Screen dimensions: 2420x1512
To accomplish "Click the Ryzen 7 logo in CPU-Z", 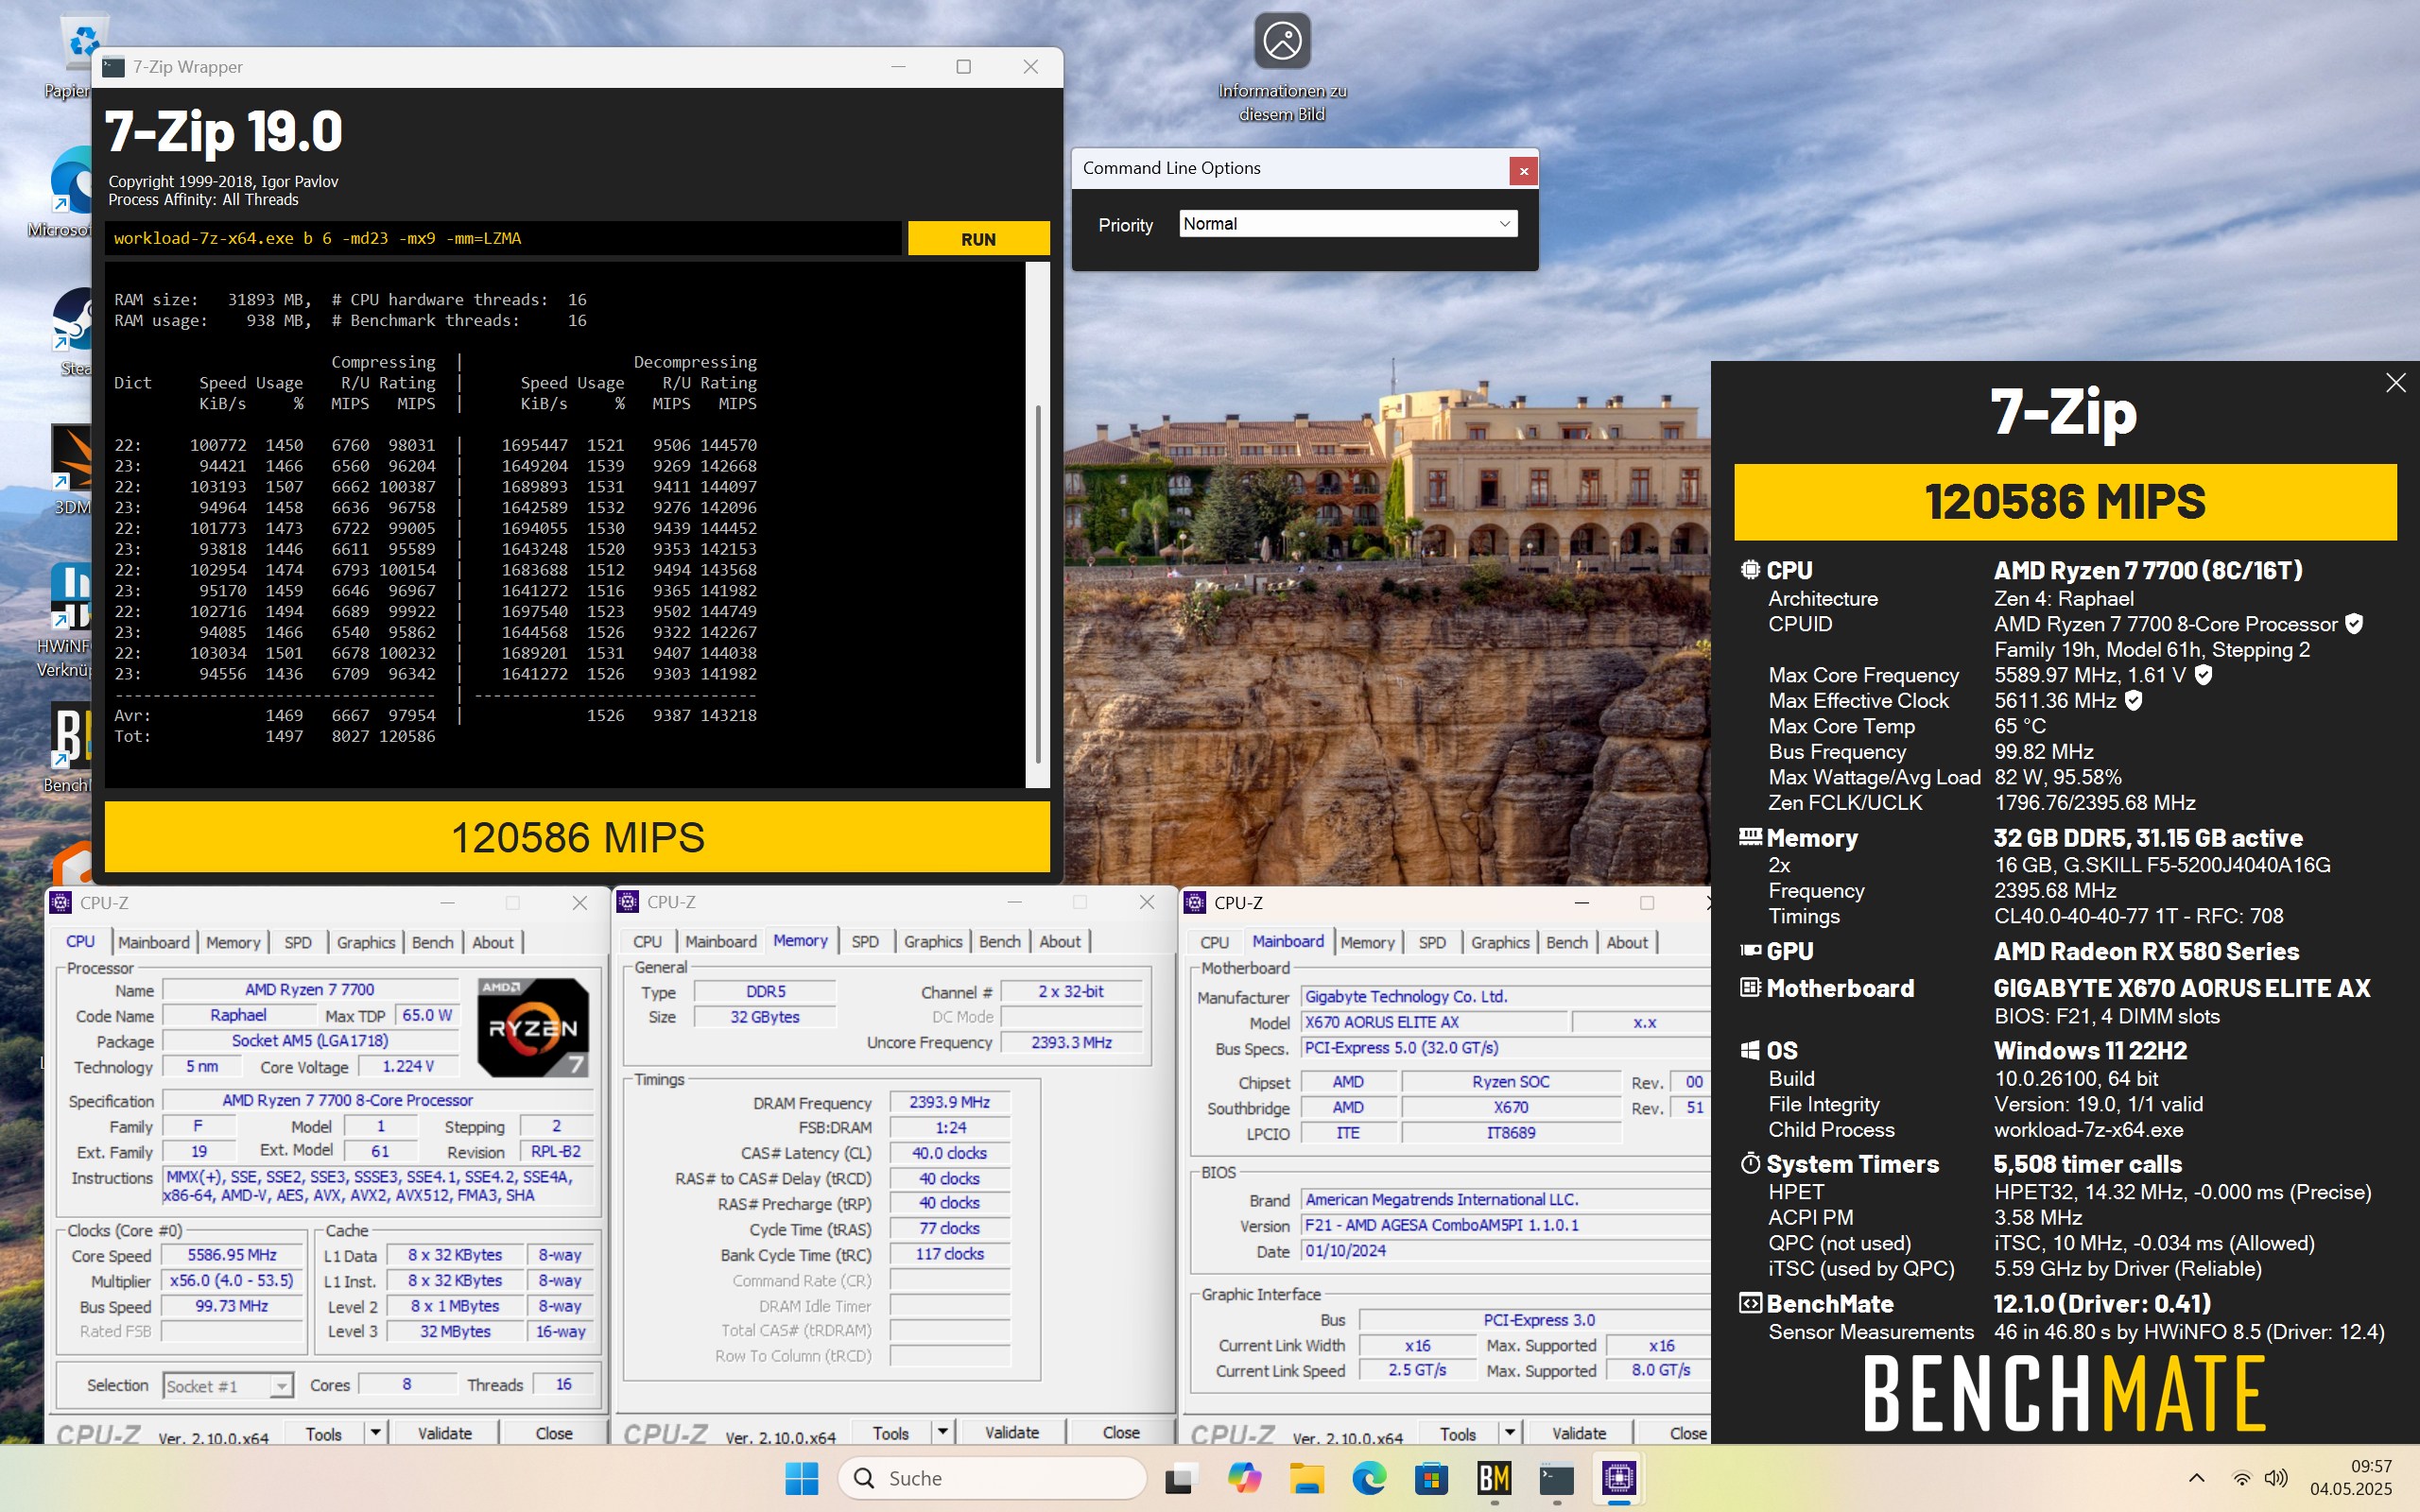I will 533,1027.
